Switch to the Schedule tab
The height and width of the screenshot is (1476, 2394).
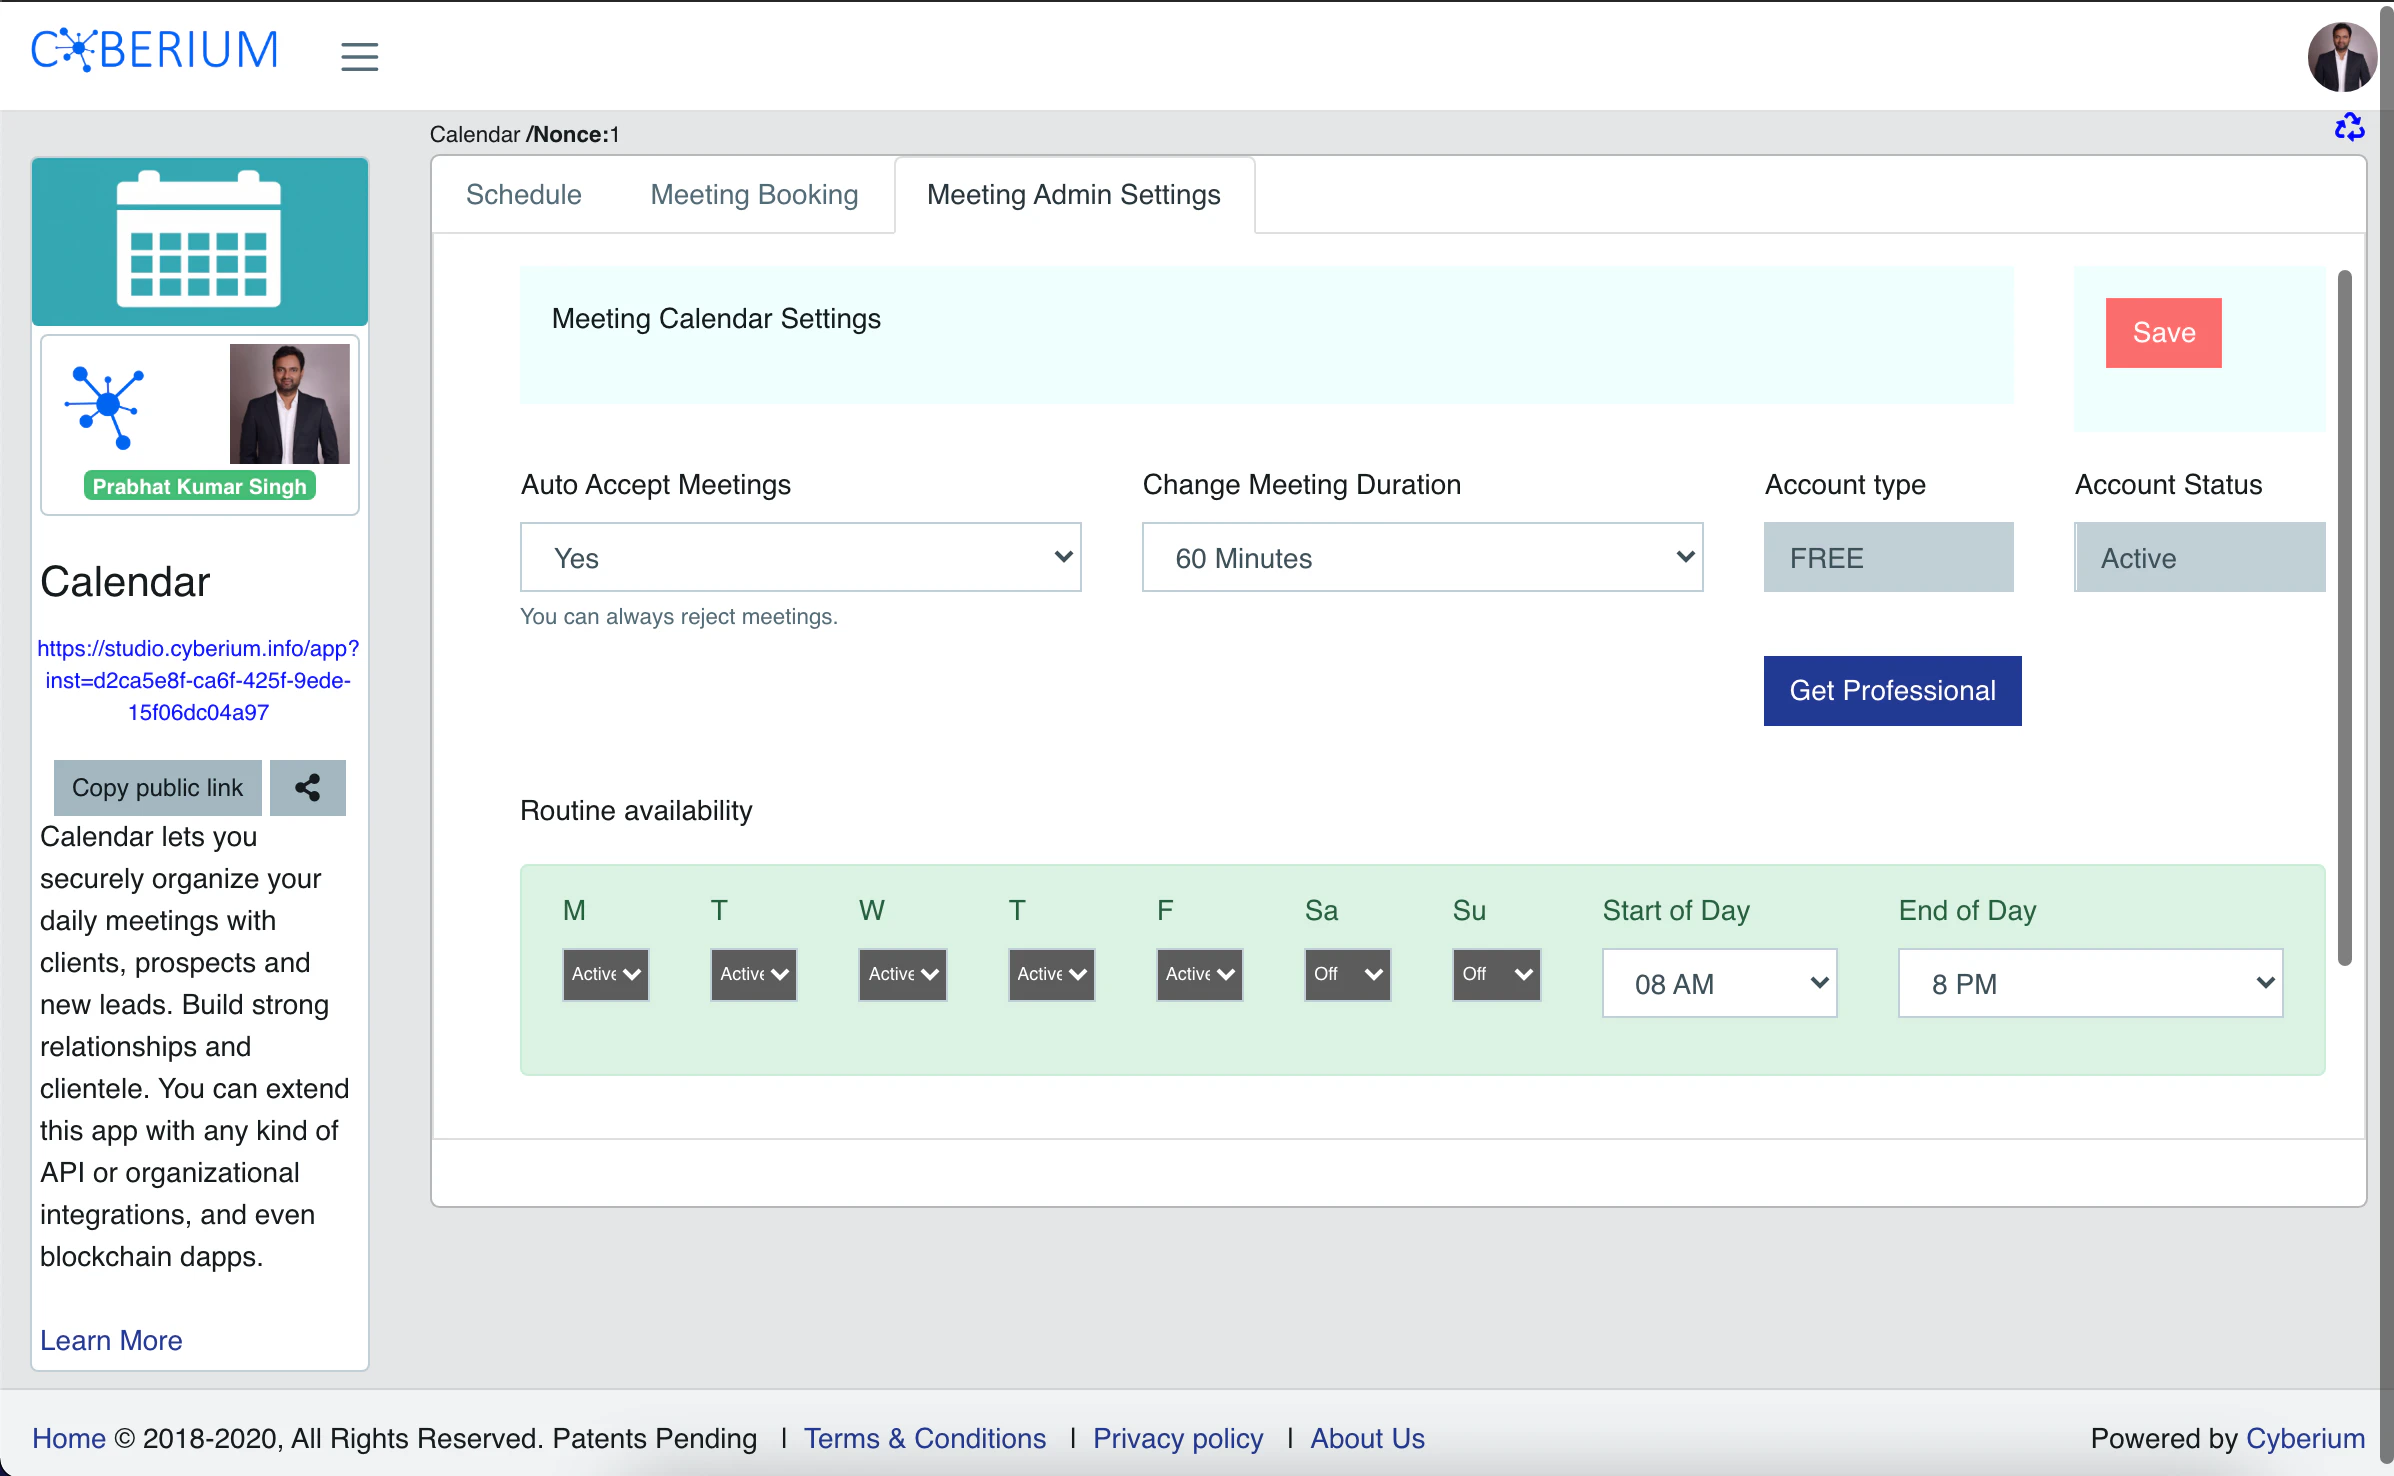point(524,194)
